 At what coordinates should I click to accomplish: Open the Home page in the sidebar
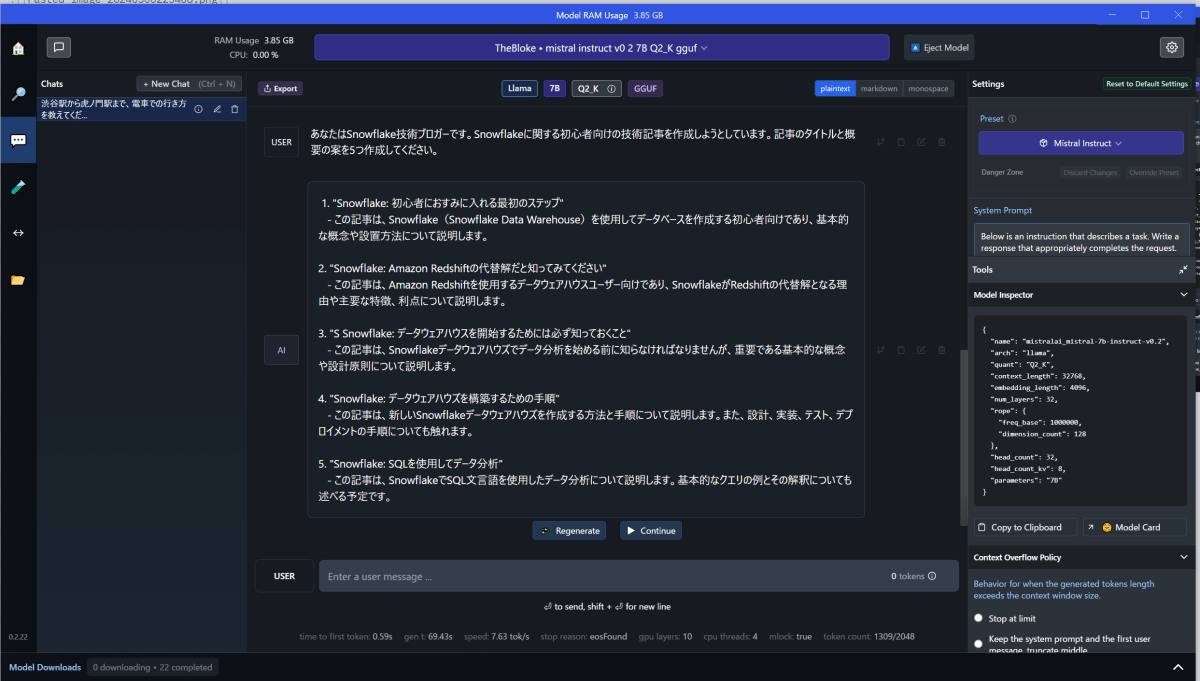(18, 48)
